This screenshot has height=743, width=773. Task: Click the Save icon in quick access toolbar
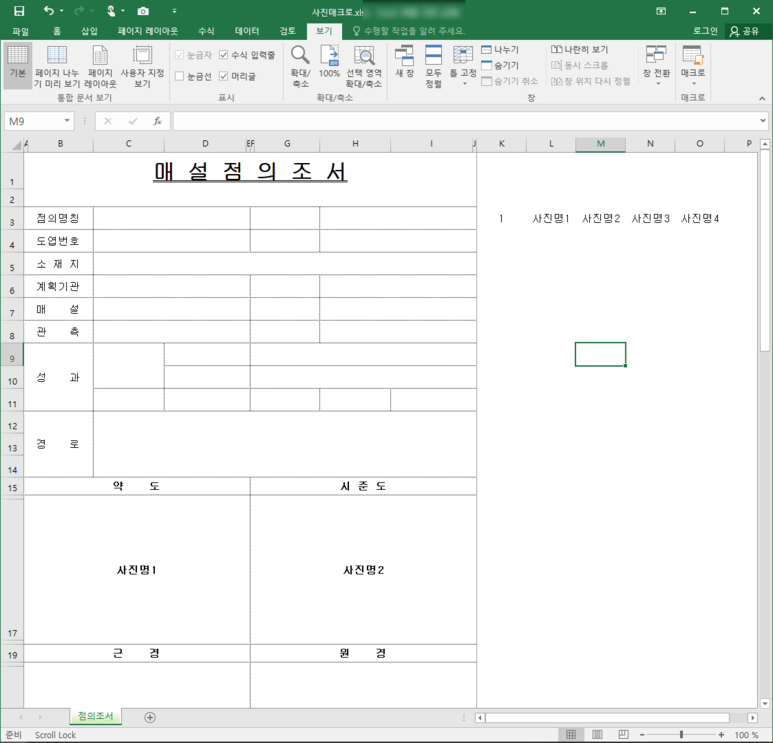coord(19,11)
